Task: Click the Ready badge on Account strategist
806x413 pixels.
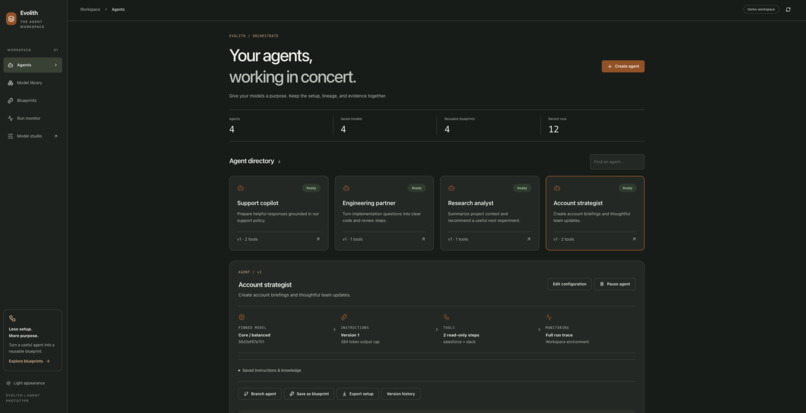Action: click(627, 188)
